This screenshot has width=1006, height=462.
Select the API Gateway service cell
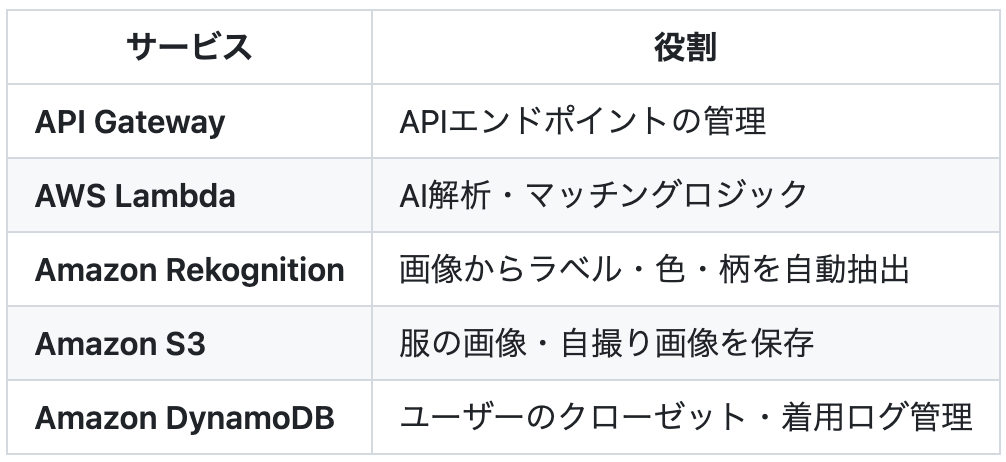pos(130,122)
